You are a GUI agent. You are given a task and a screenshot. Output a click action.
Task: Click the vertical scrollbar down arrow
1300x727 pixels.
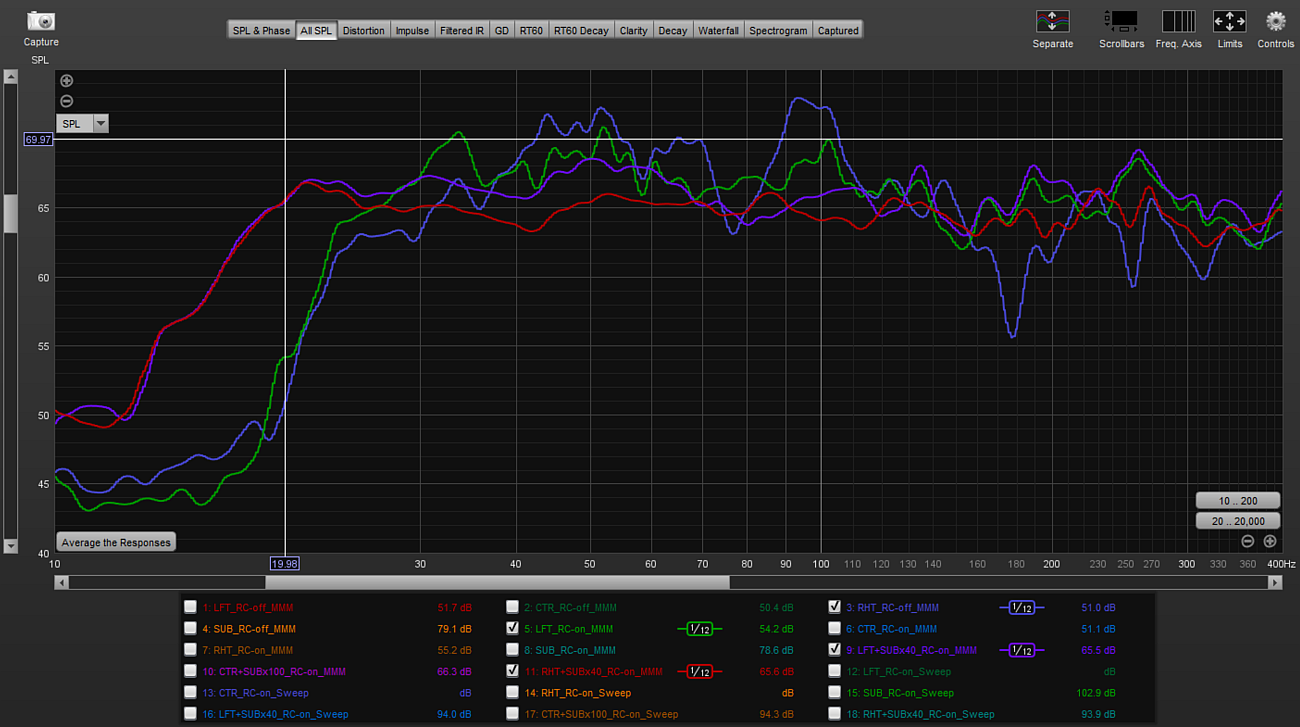coord(10,546)
